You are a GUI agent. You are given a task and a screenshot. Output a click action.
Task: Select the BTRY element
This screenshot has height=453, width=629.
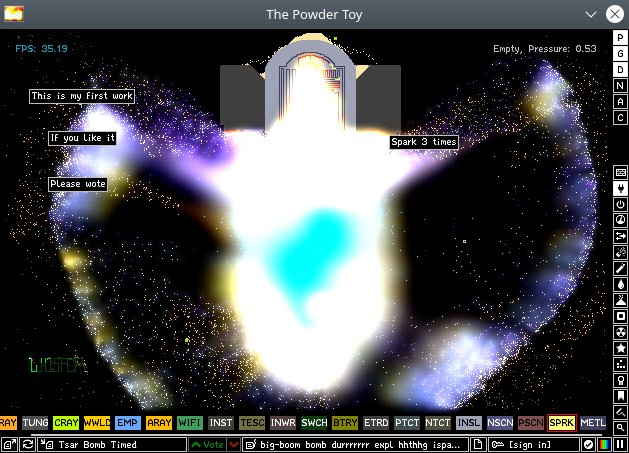tap(345, 423)
